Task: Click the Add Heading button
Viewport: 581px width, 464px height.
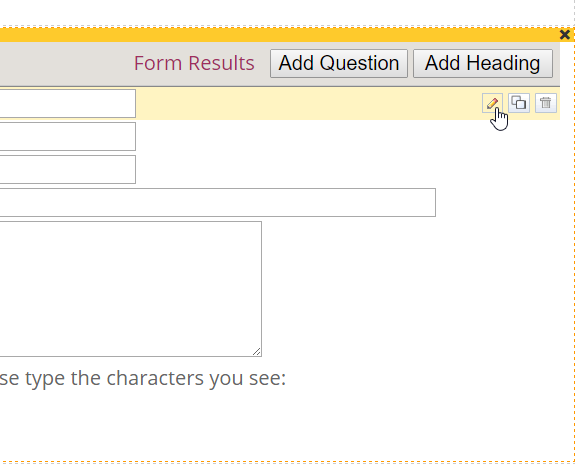Action: [x=483, y=63]
